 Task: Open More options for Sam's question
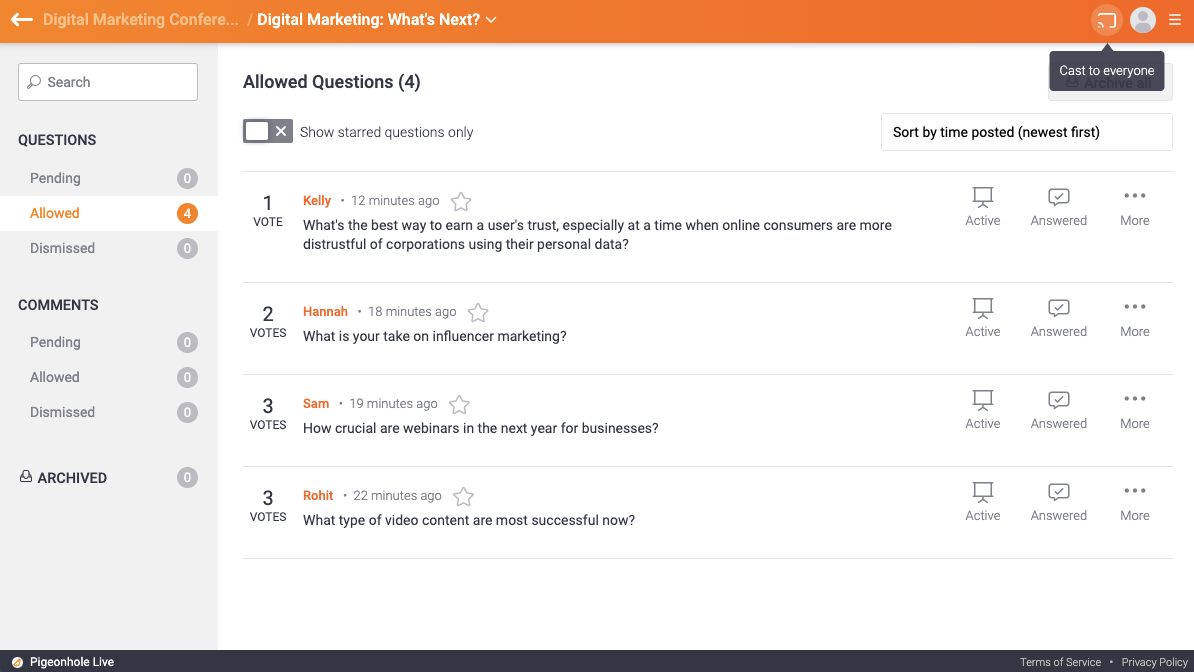point(1134,410)
